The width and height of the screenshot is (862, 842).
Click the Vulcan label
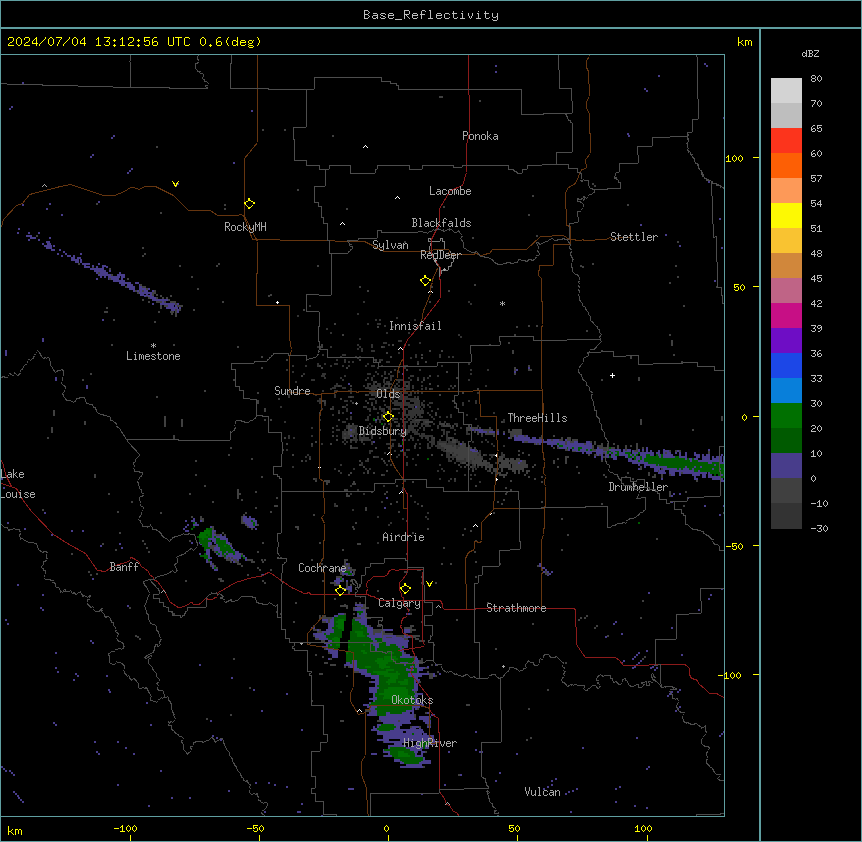[542, 792]
